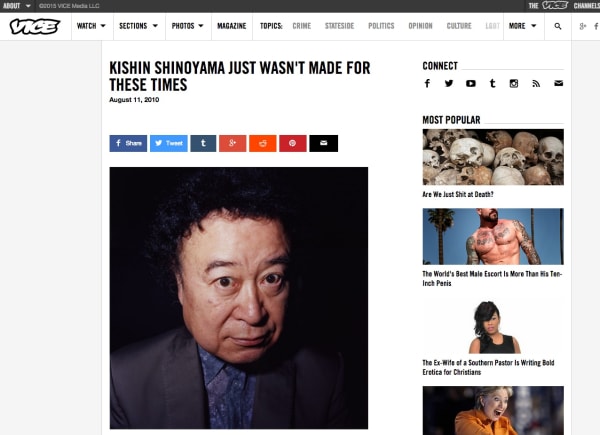Tweet the article with Twitter button
Image resolution: width=600 pixels, height=435 pixels.
[x=169, y=143]
